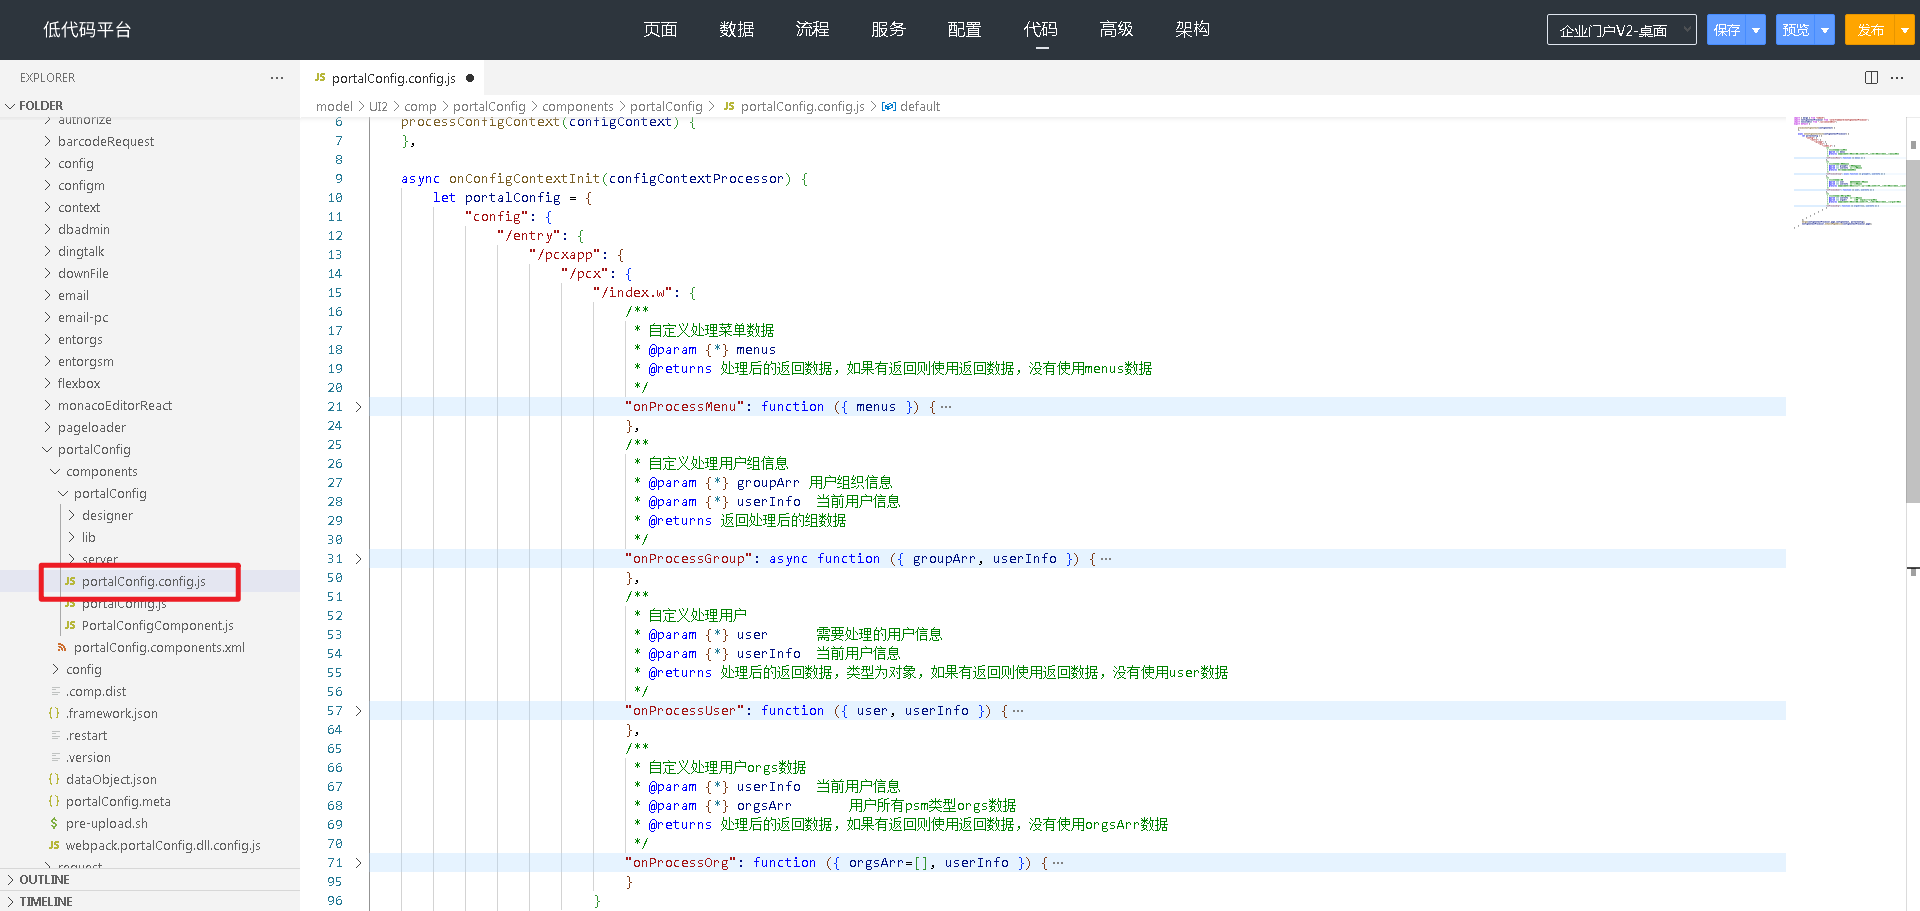Expand flexbox folder

(79, 384)
